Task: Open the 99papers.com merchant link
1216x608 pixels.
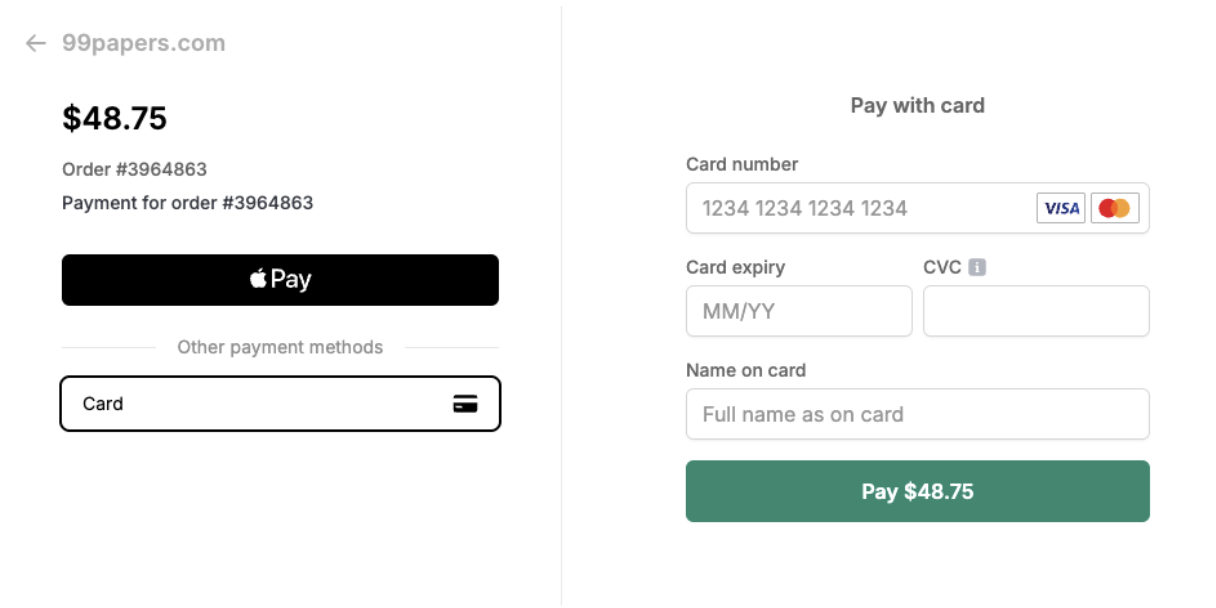Action: coord(143,43)
